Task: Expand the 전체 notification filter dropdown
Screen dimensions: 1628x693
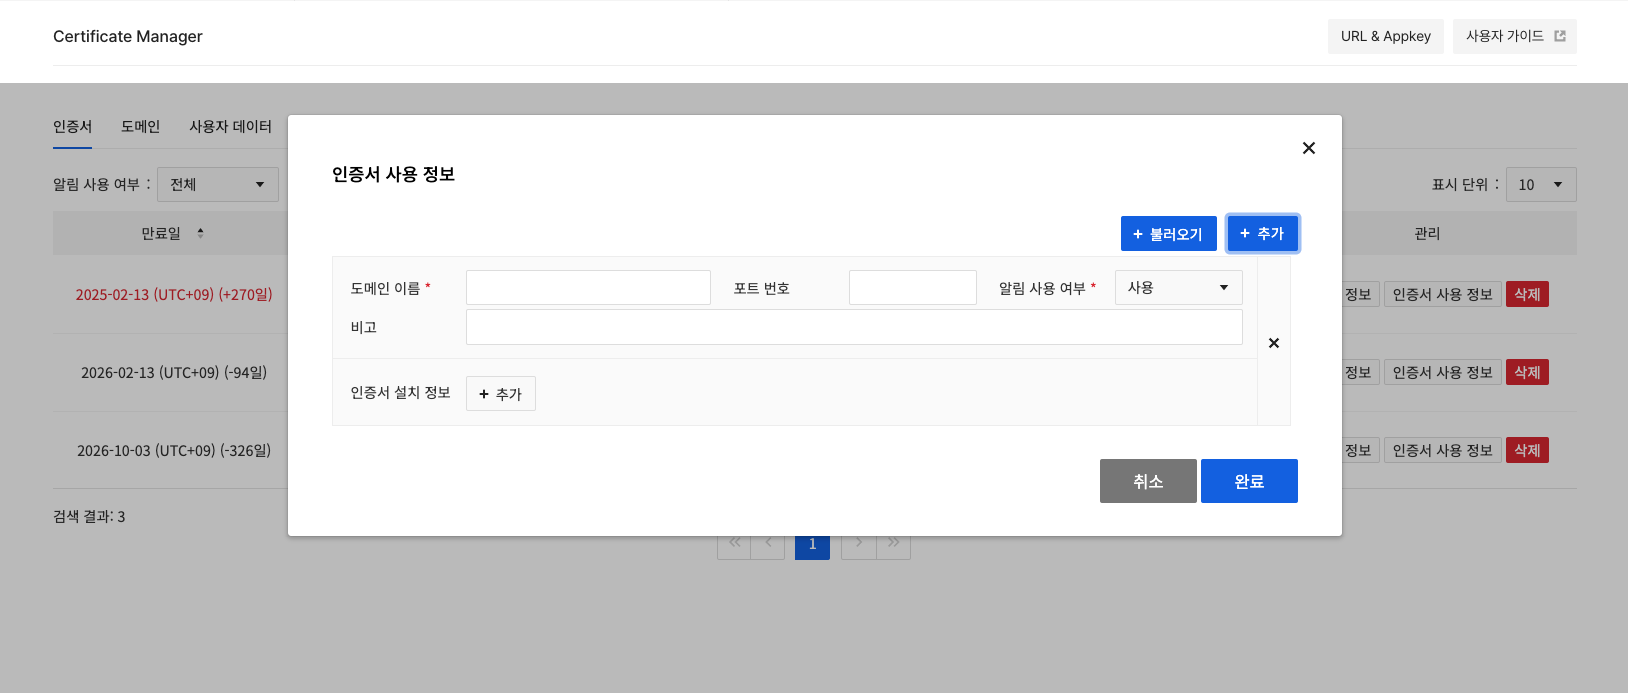Action: (217, 185)
